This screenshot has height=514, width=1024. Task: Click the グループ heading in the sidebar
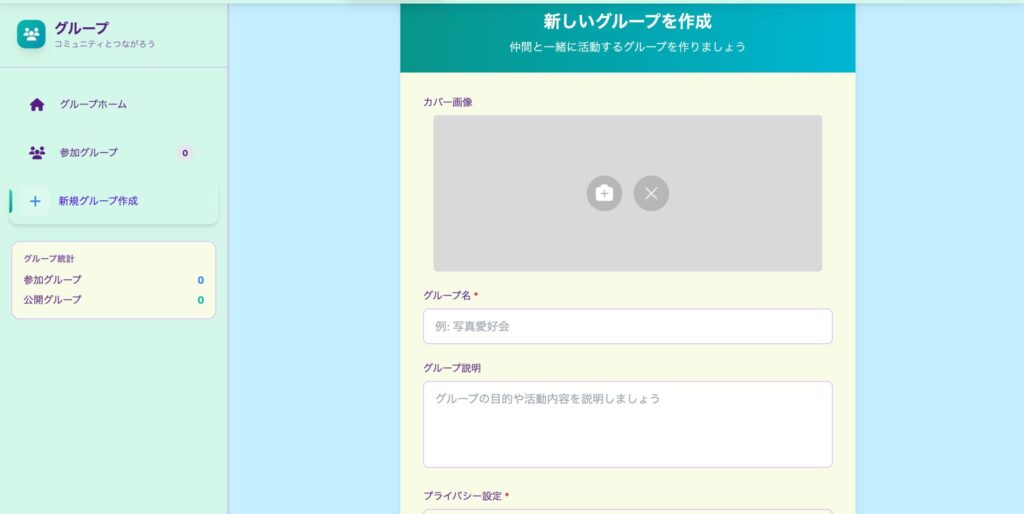tap(81, 28)
